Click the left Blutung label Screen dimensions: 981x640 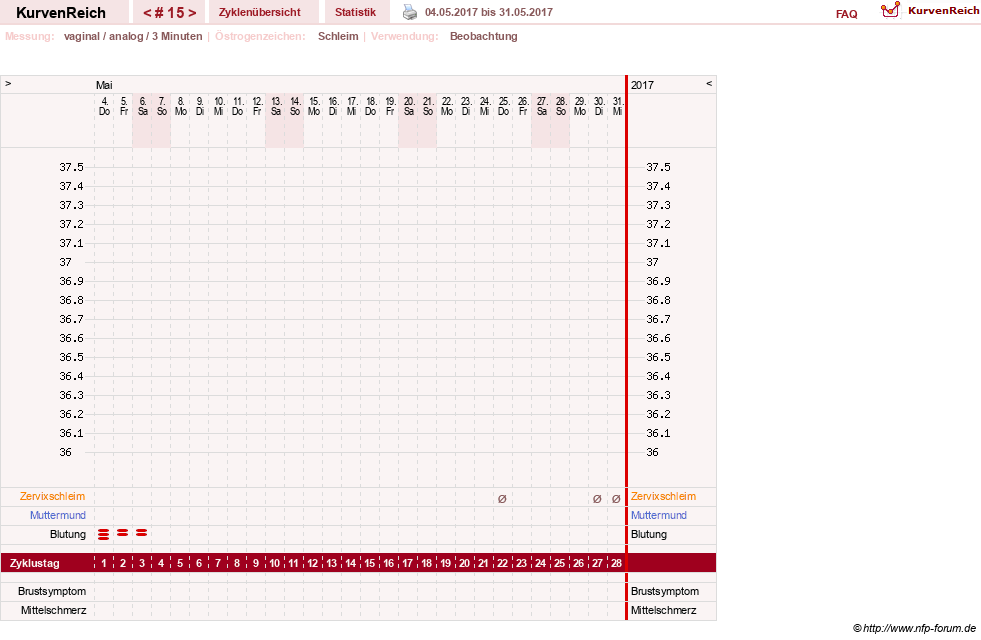68,534
